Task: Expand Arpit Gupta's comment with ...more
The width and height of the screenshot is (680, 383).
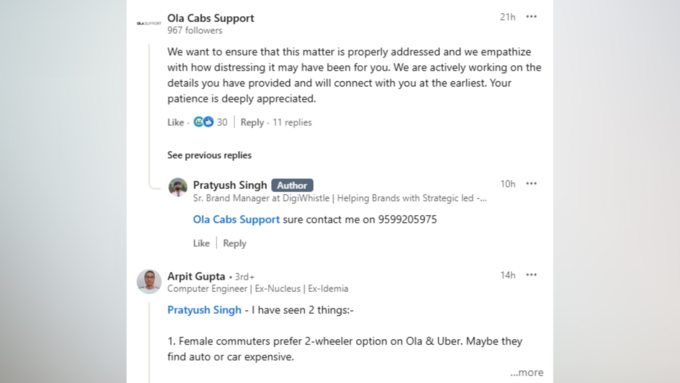Action: tap(527, 373)
